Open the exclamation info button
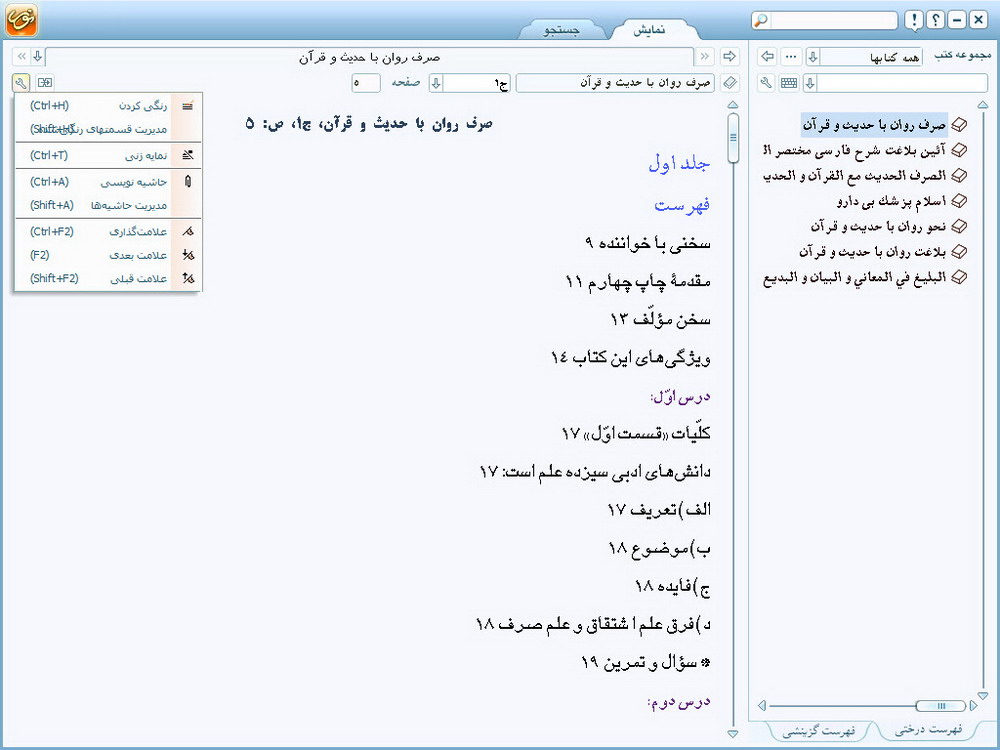Screen dimensions: 1000x750 (914, 20)
